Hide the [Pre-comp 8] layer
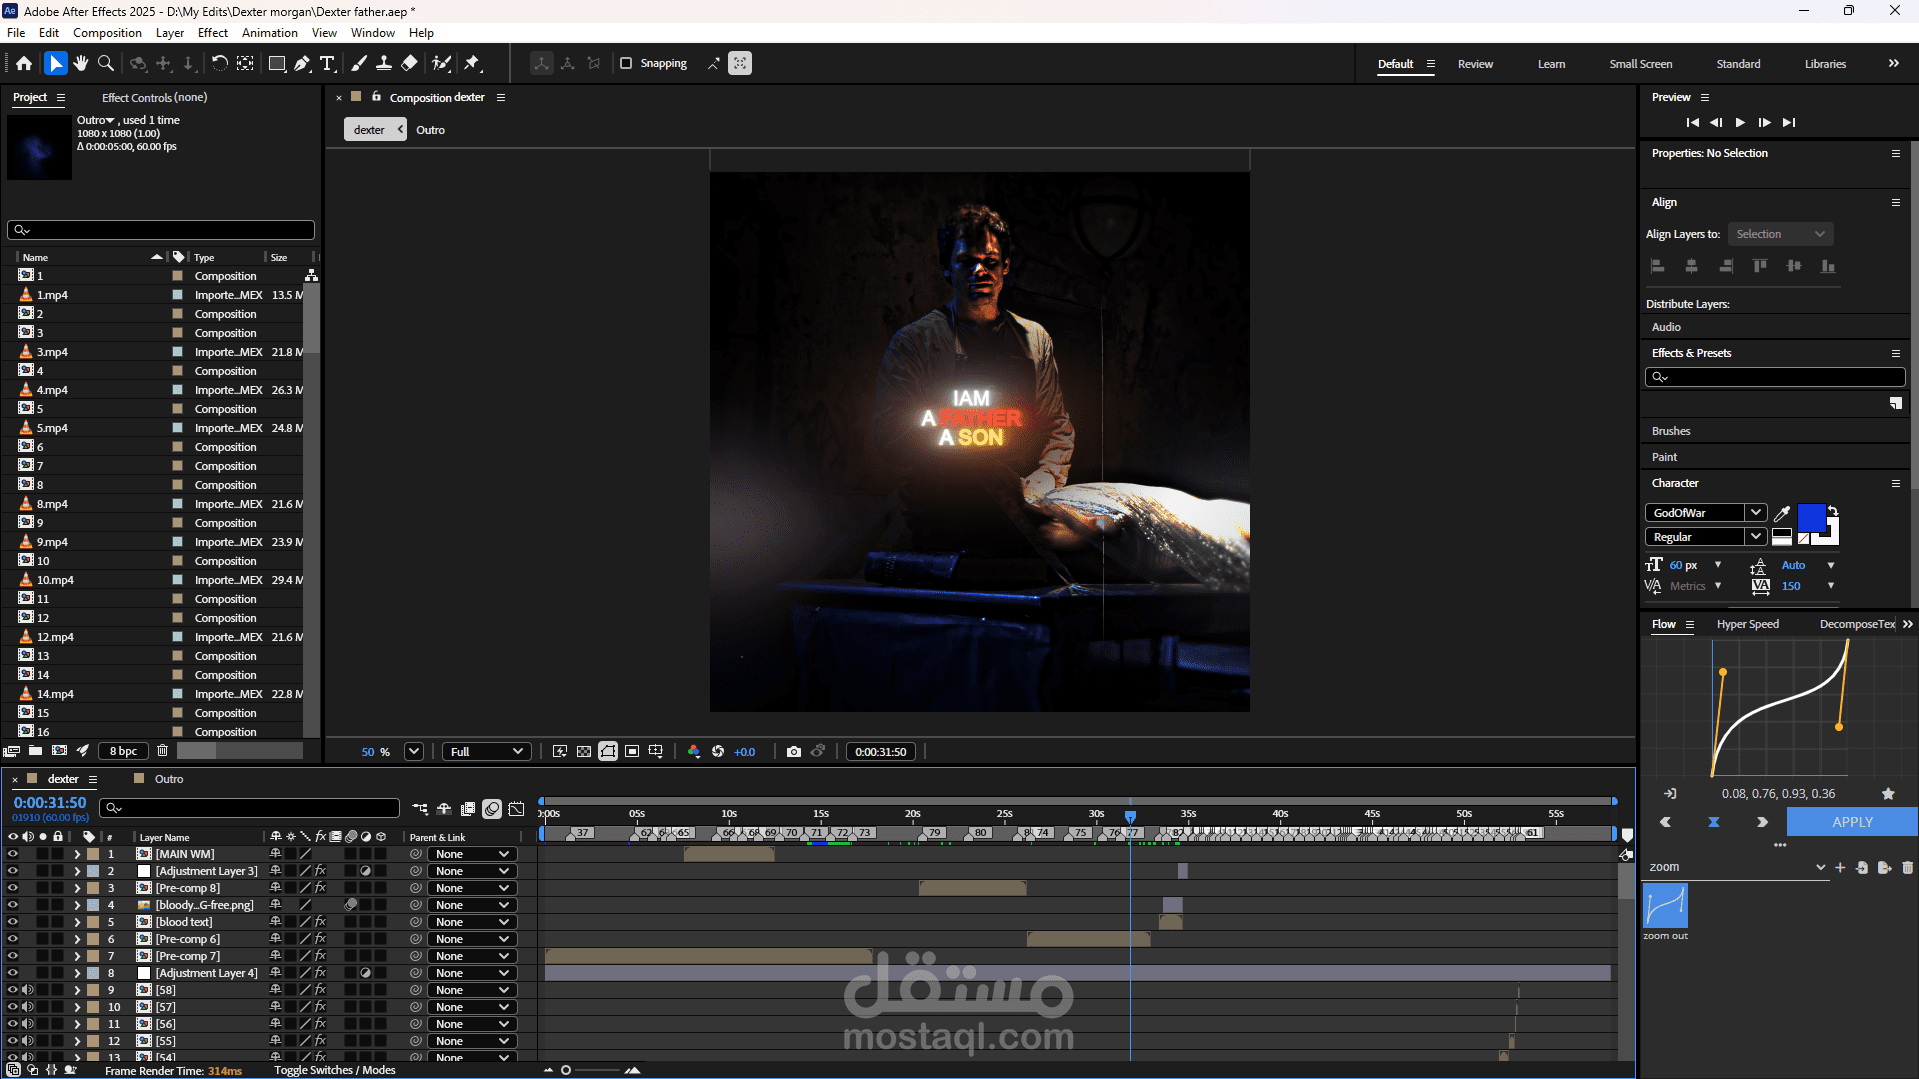This screenshot has height=1079, width=1919. [x=13, y=888]
